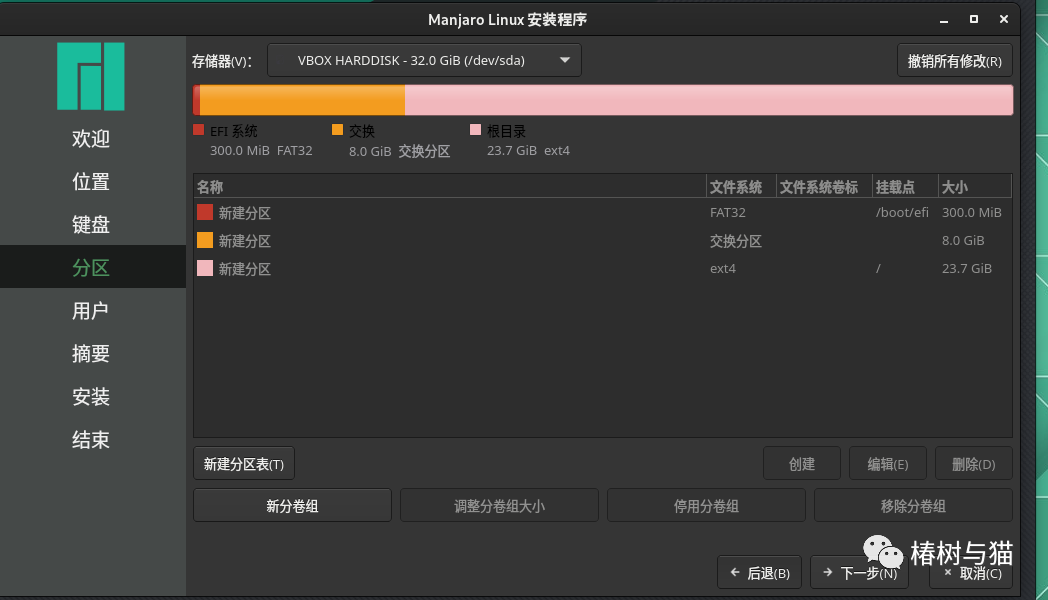Select the pink root segment in partition bar
1048x600 pixels.
pyautogui.click(x=708, y=100)
